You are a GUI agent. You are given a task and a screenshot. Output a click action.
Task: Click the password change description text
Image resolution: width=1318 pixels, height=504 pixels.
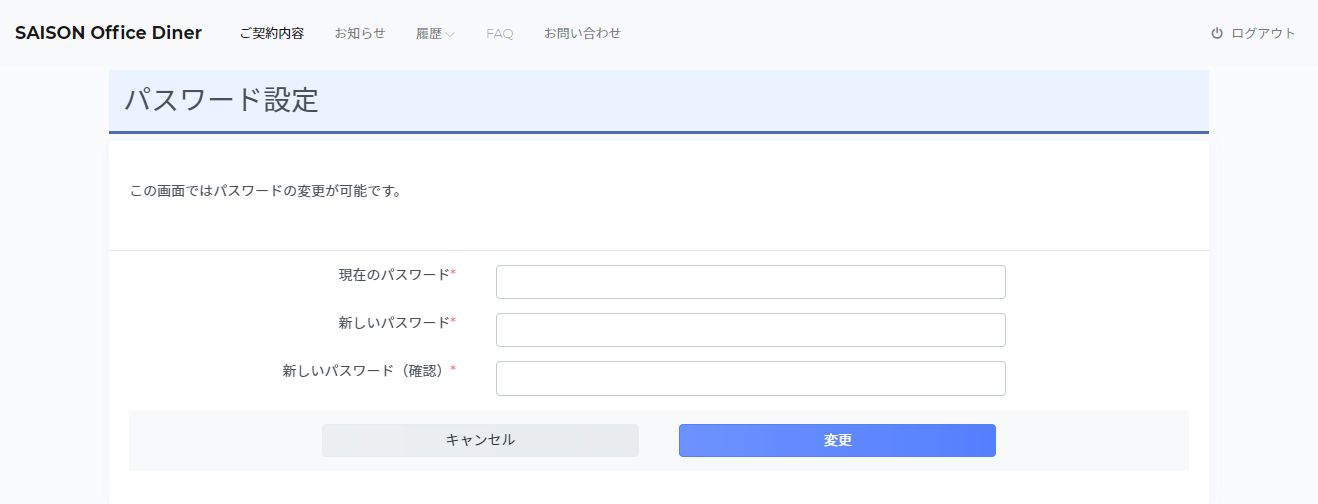(266, 190)
